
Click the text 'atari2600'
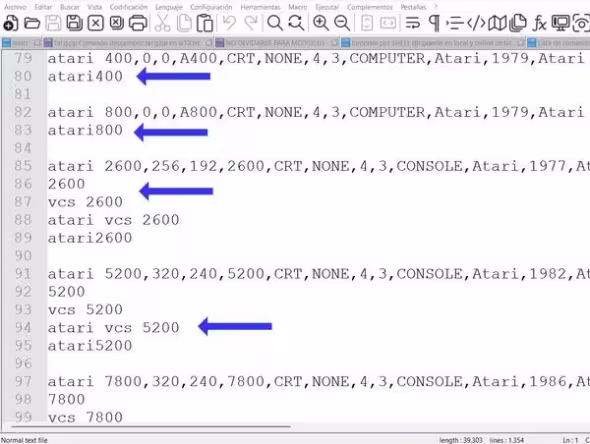(90, 238)
